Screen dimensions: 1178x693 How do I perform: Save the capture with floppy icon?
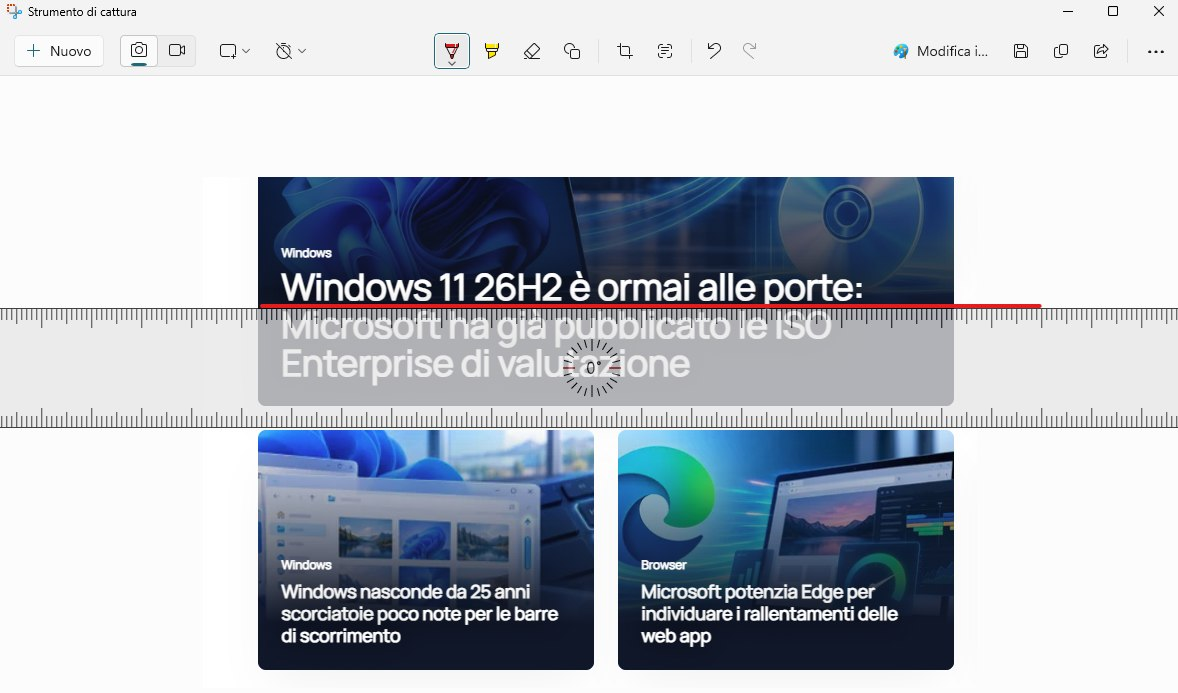[1021, 51]
